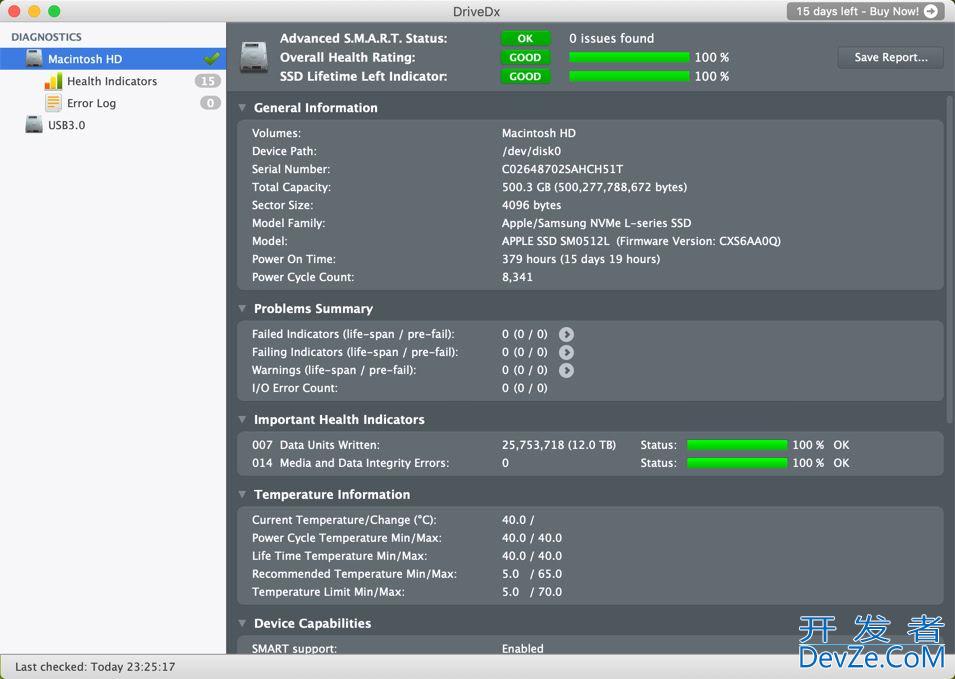The height and width of the screenshot is (679, 955).
Task: Click GOOD badge for Overall Health Rating
Action: tap(525, 57)
